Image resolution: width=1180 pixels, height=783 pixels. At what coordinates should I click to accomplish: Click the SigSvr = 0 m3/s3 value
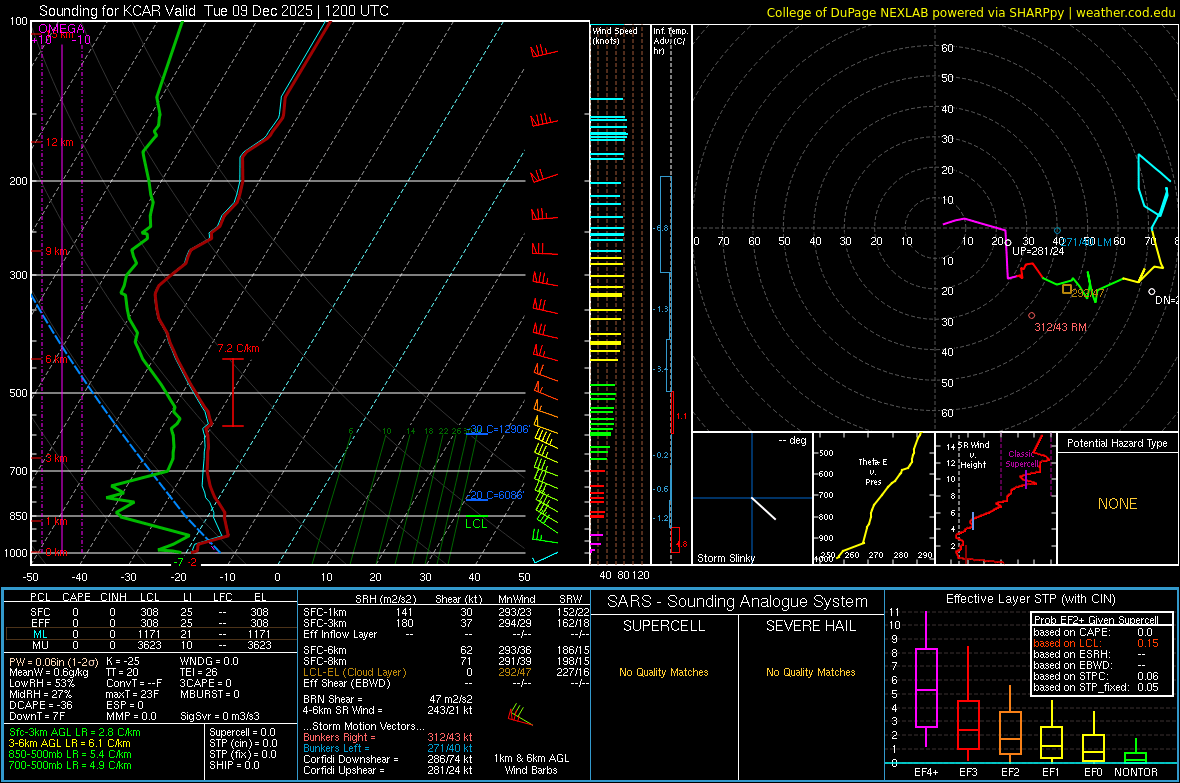click(220, 716)
